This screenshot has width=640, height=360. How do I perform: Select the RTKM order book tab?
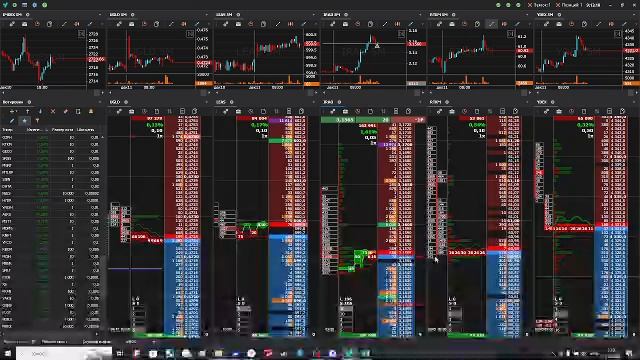click(x=436, y=102)
